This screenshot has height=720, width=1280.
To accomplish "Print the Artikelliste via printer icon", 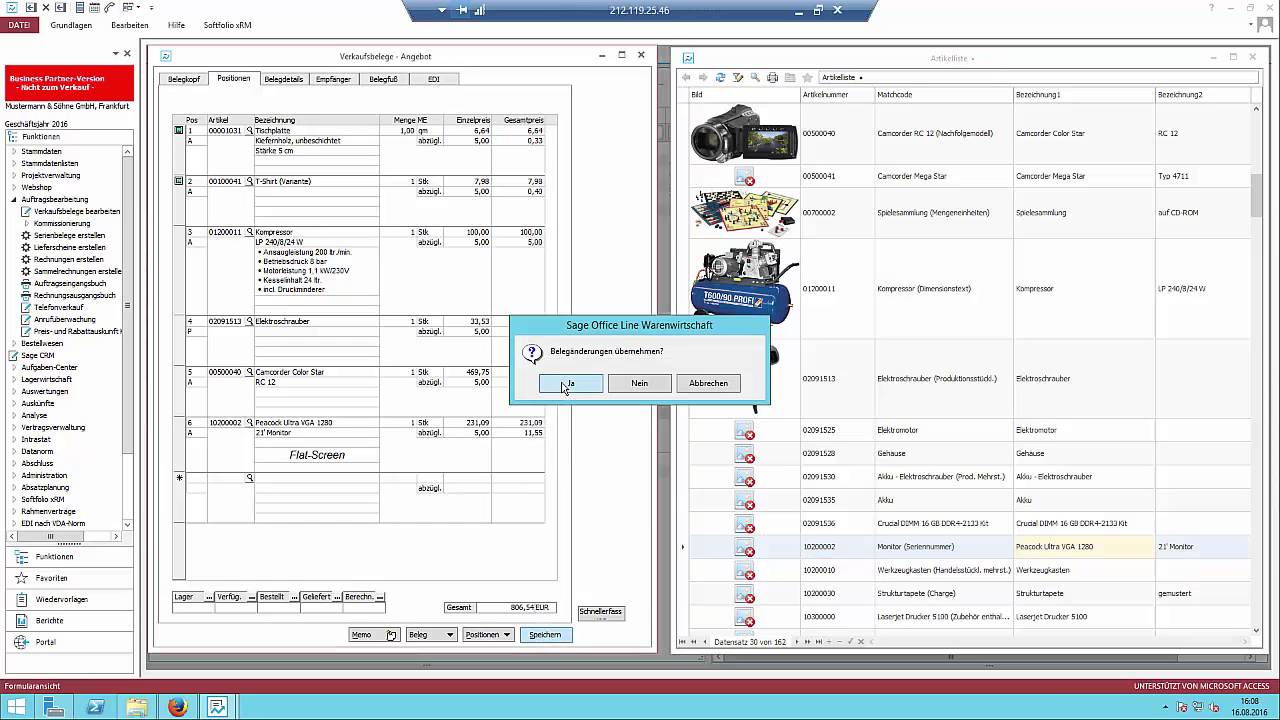I will 772,77.
